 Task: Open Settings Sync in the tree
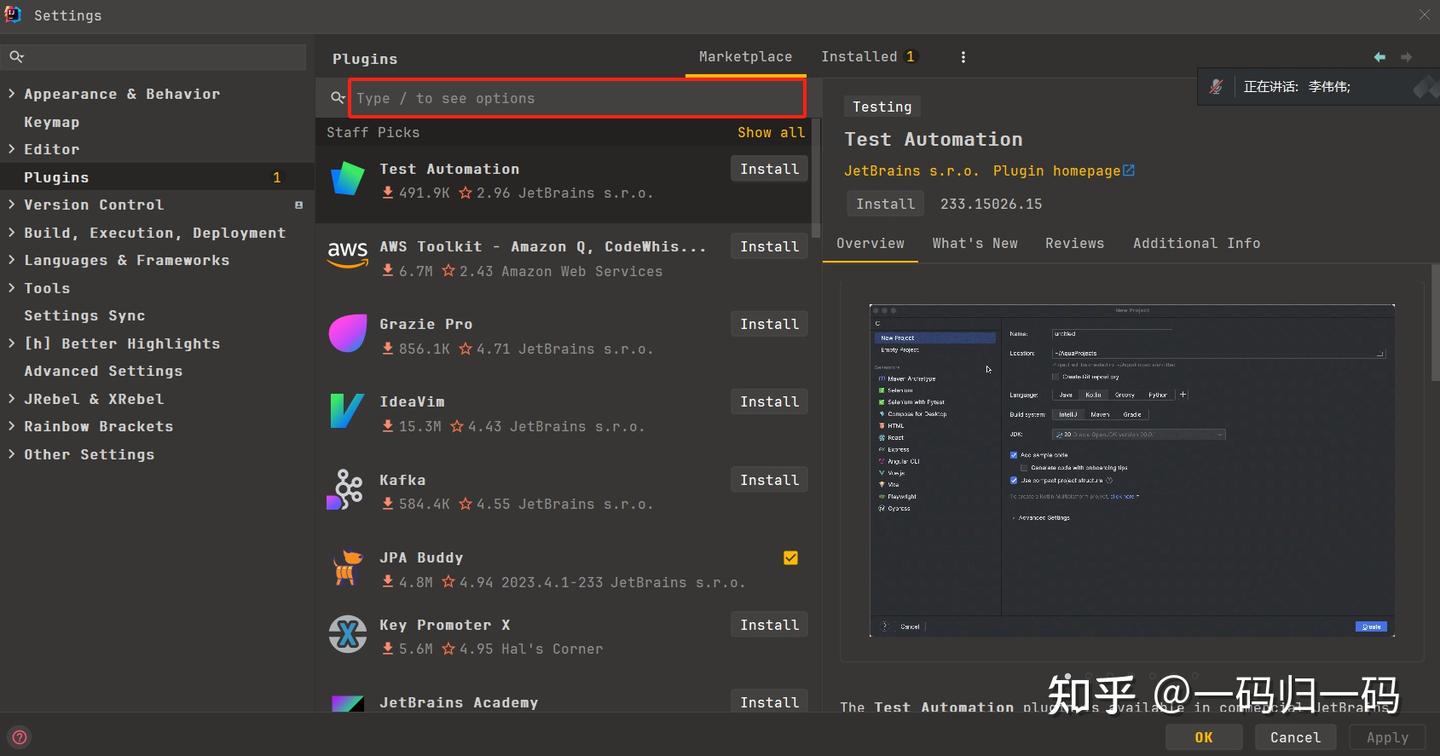[84, 315]
